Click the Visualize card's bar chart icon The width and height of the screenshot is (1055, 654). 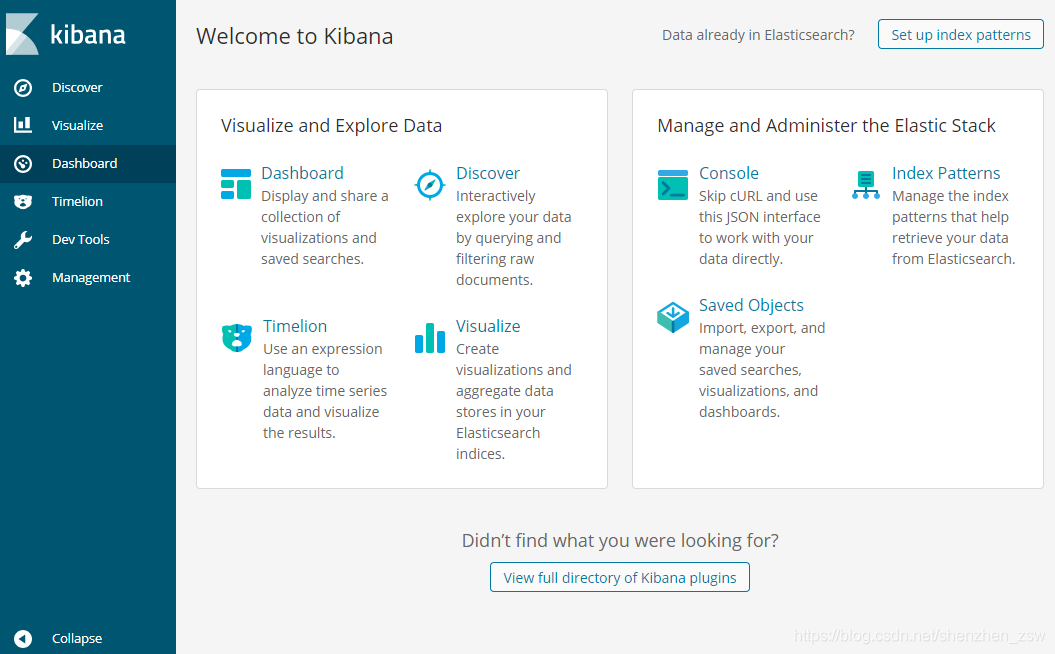(430, 338)
